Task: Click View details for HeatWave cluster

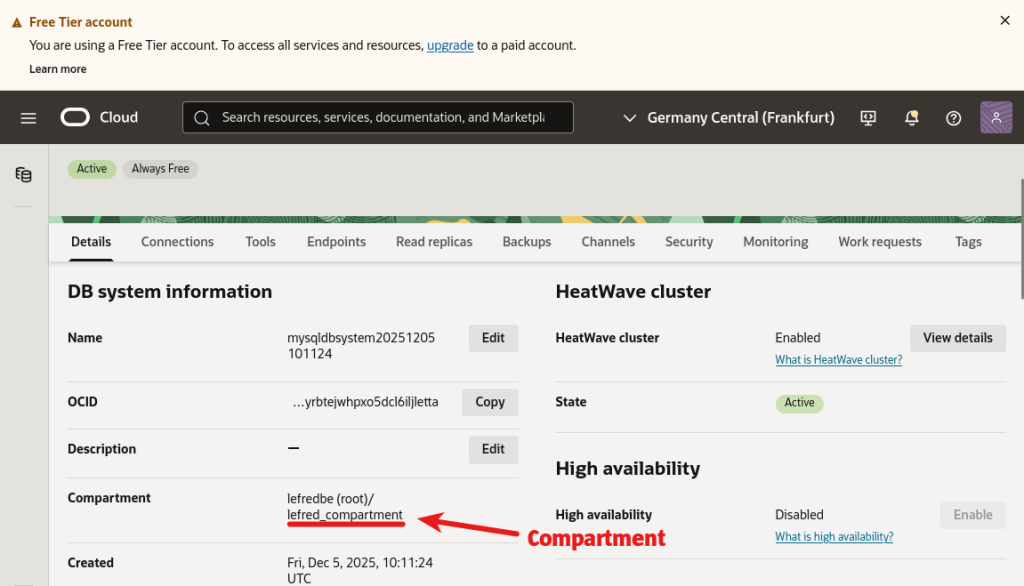Action: pyautogui.click(x=957, y=338)
